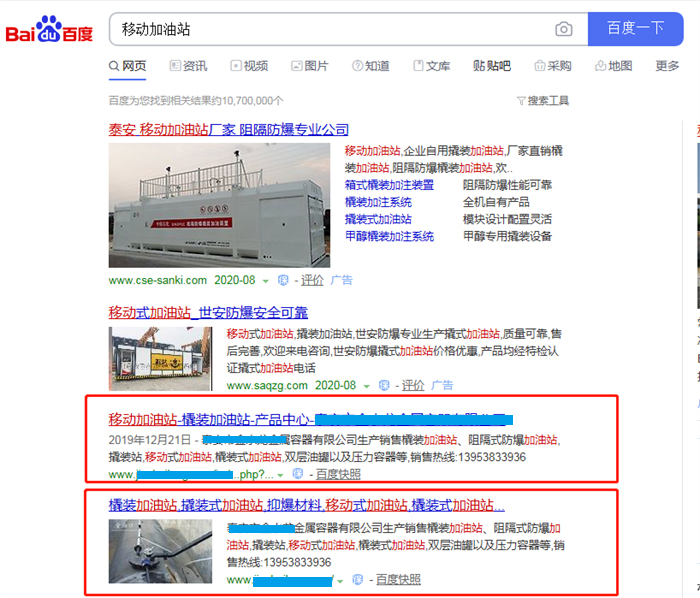Click the badge icon beside last result's 百度快照
The width and height of the screenshot is (700, 598).
click(x=358, y=579)
